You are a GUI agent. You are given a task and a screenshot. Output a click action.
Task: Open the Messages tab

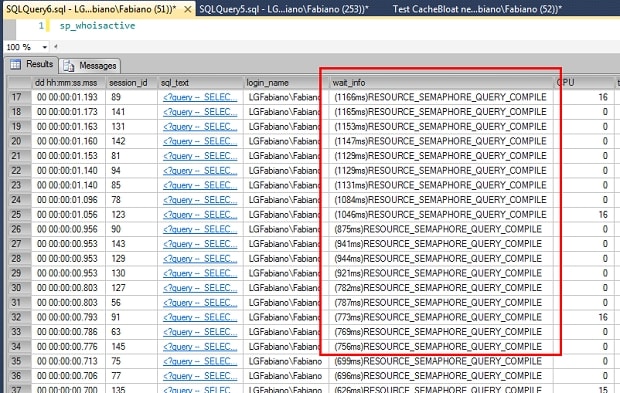pyautogui.click(x=90, y=66)
